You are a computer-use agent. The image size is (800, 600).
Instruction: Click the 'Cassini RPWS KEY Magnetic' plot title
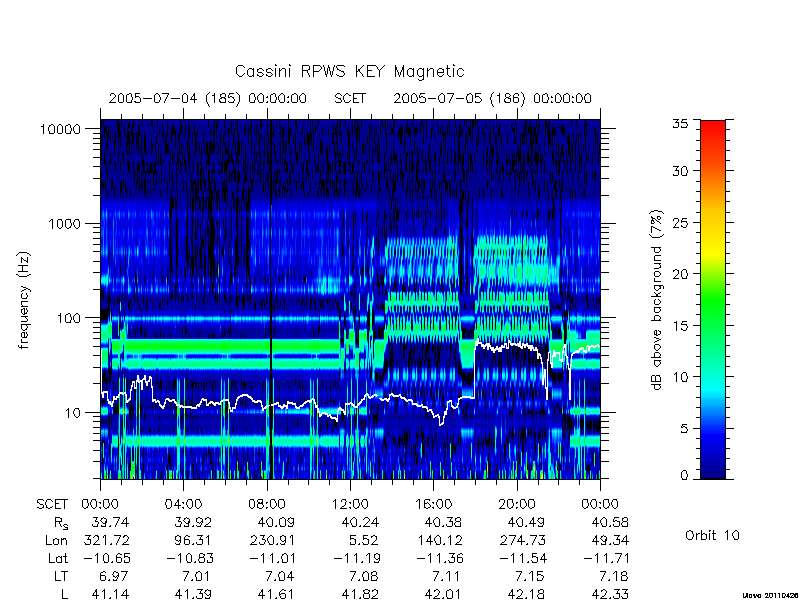coord(349,72)
